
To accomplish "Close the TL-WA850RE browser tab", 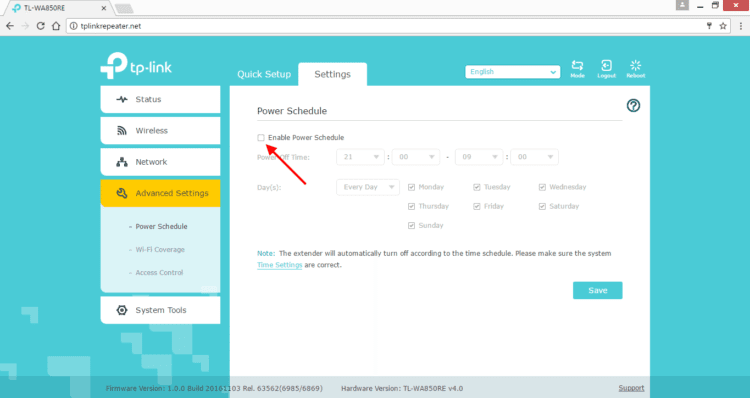I will point(104,8).
